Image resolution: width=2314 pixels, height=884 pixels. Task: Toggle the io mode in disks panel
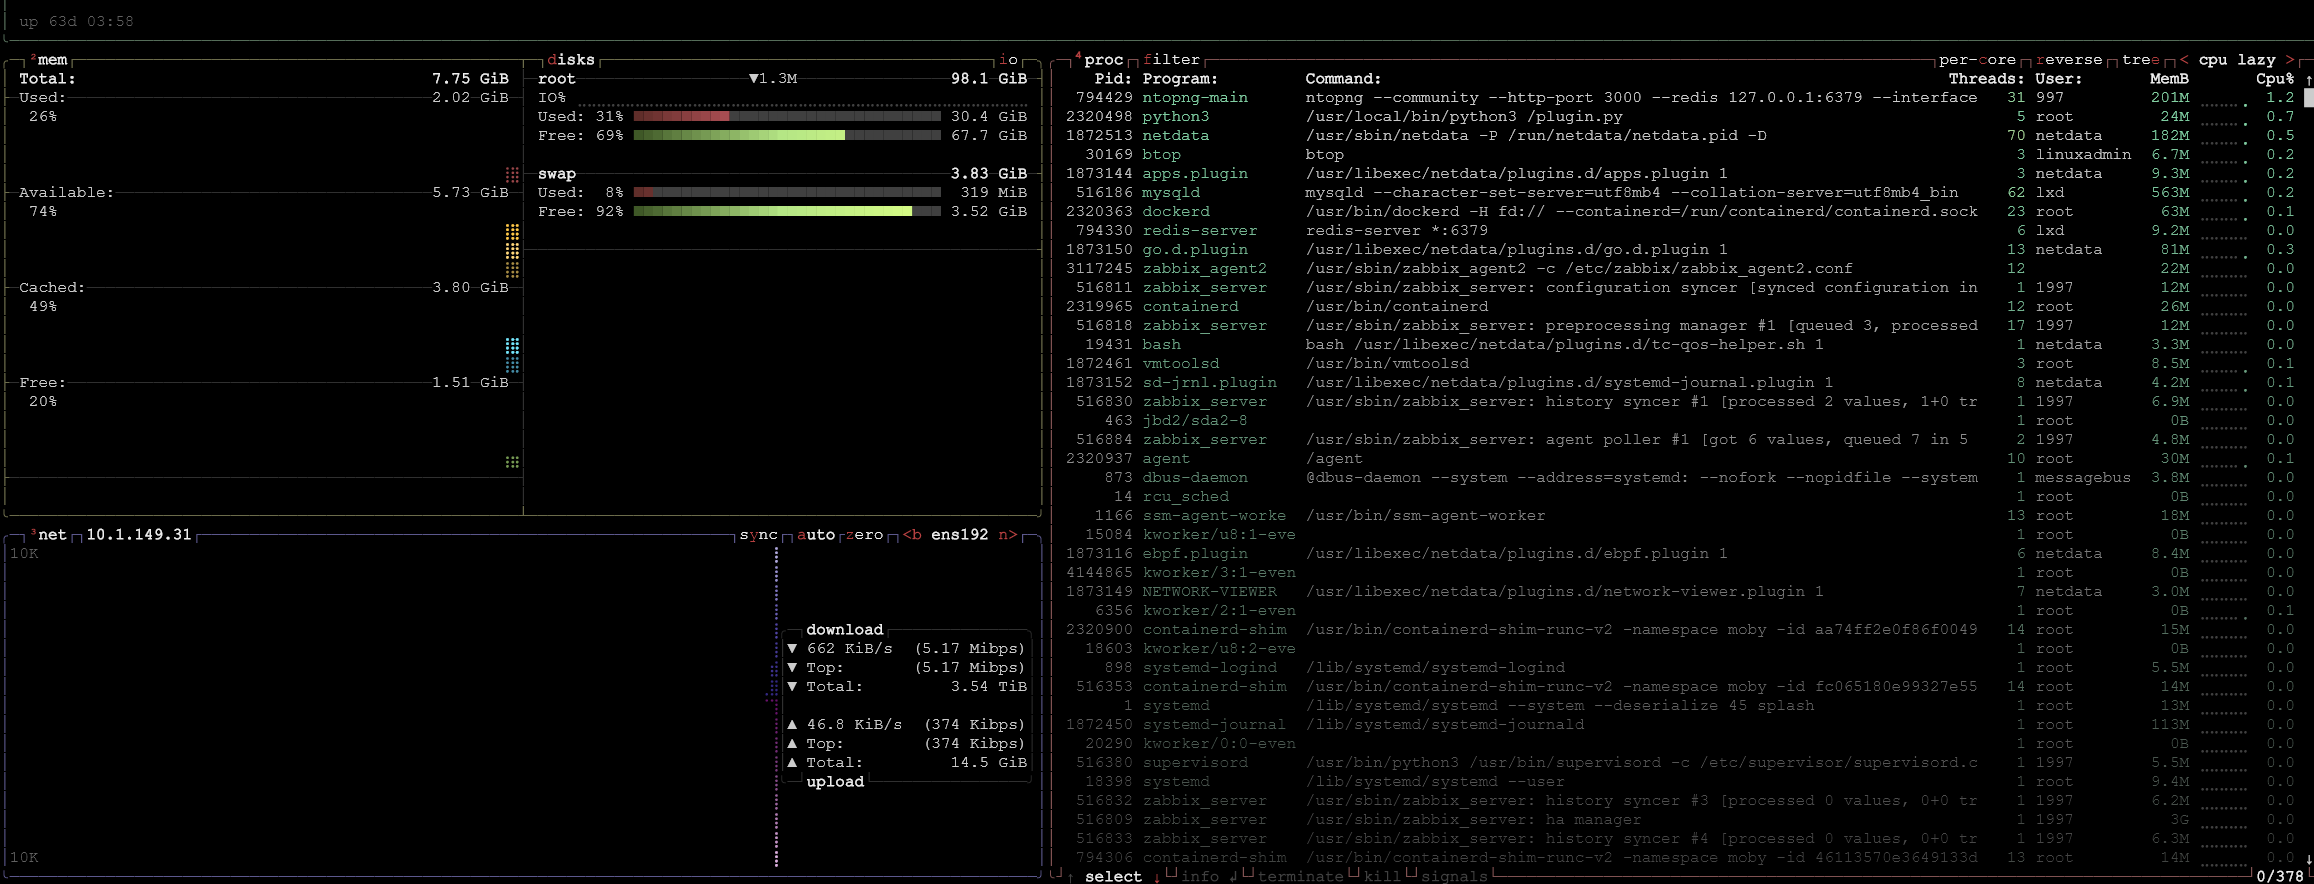tap(1008, 60)
